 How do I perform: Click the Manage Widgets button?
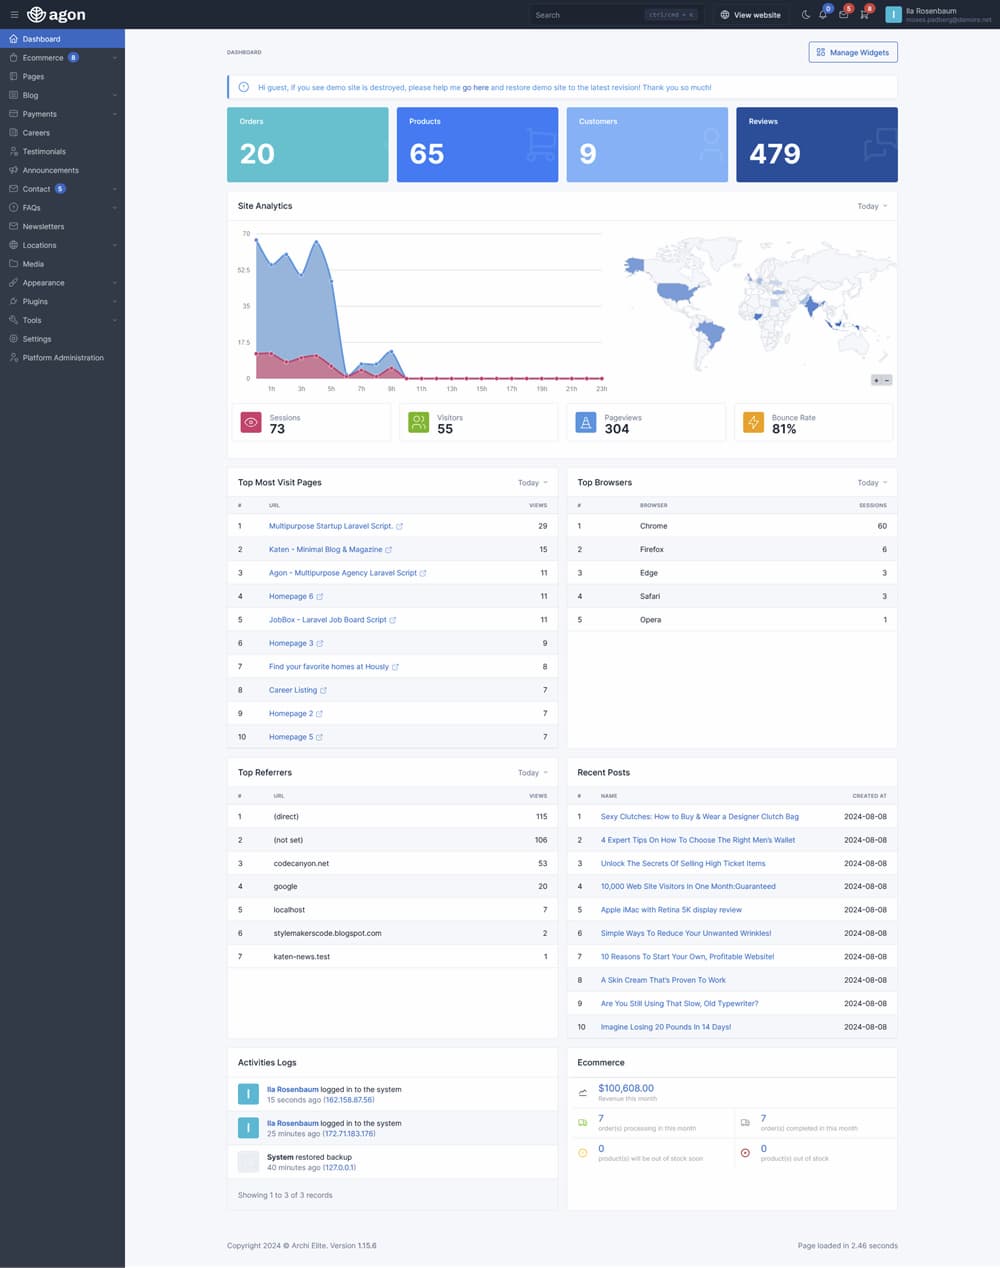[853, 52]
